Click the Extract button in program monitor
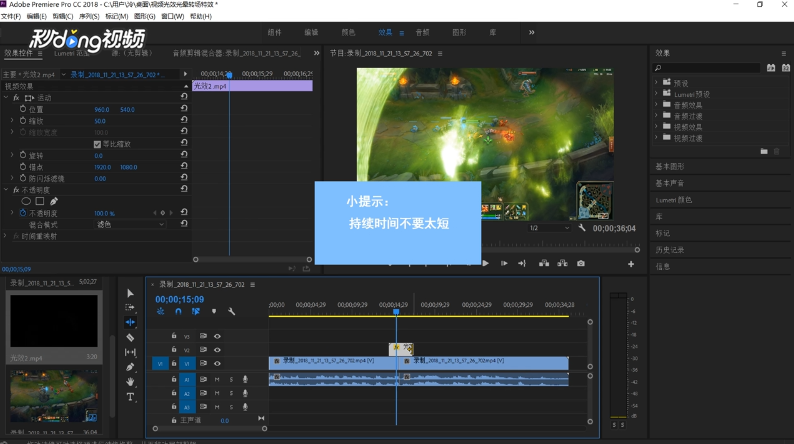 pos(562,263)
